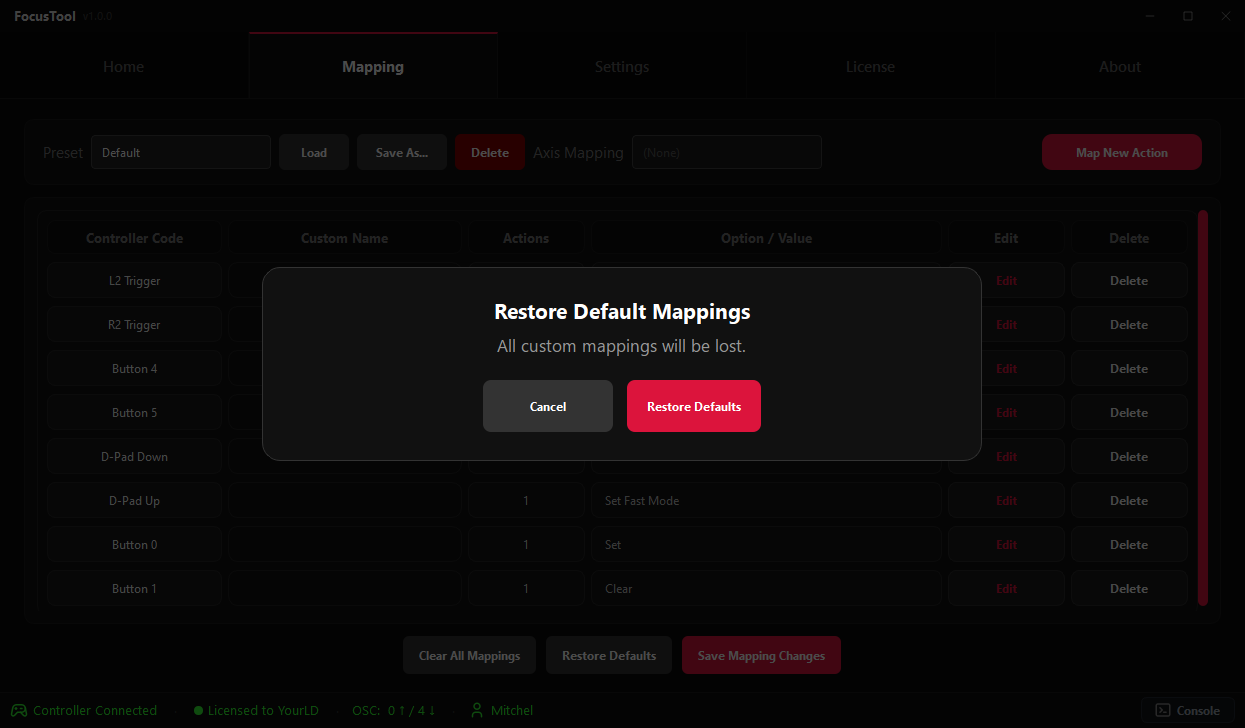Maximize the FocusTool window

click(x=1188, y=16)
